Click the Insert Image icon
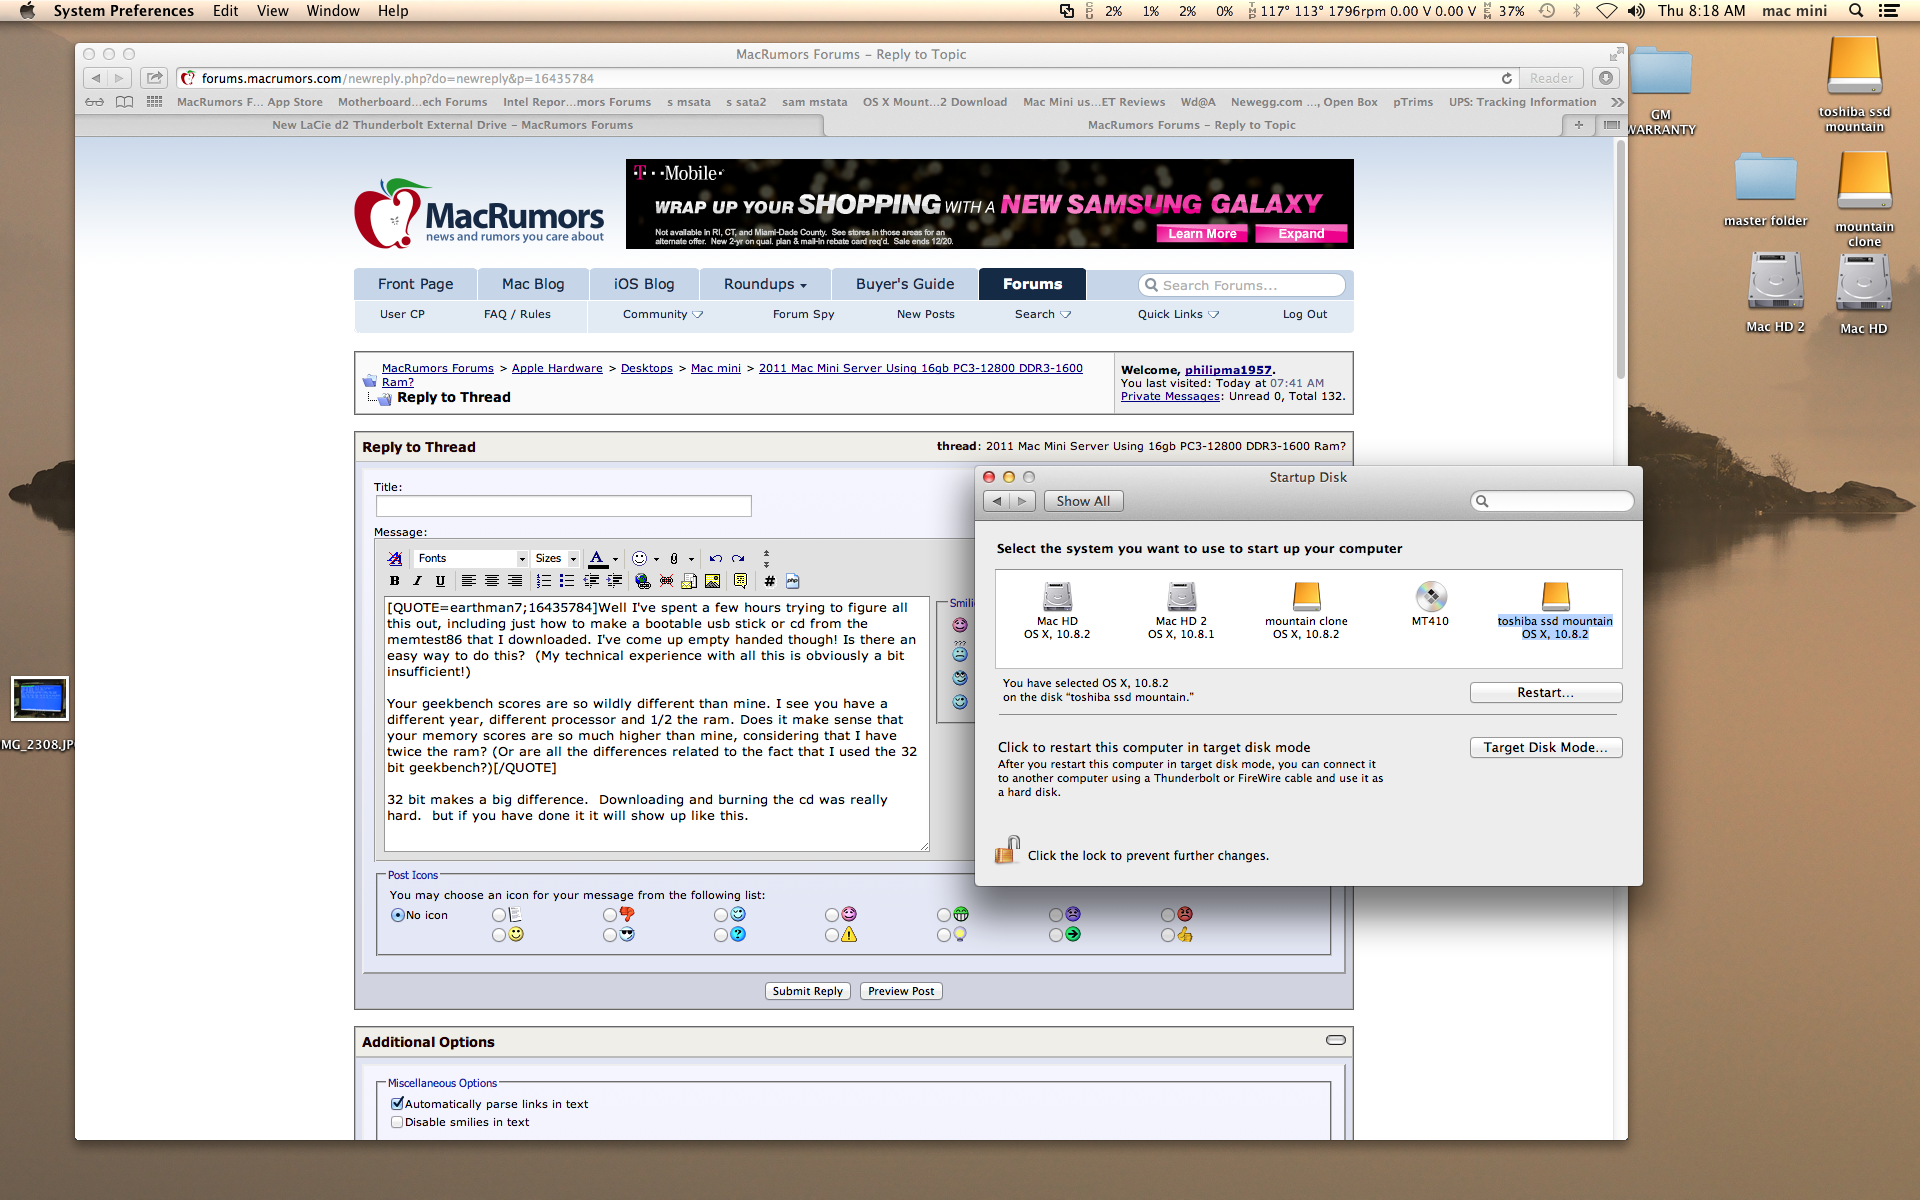The width and height of the screenshot is (1920, 1200). [x=712, y=581]
